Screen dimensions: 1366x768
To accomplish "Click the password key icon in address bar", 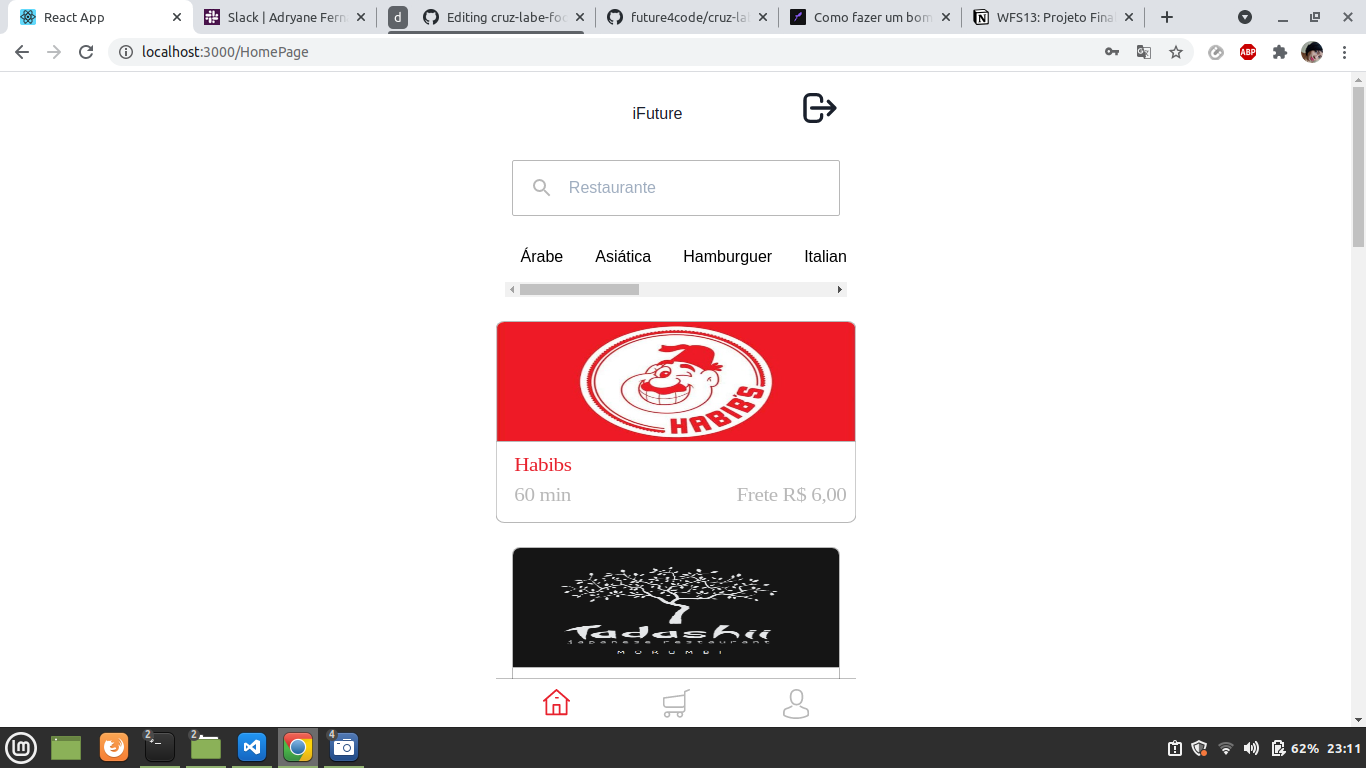I will (1112, 51).
